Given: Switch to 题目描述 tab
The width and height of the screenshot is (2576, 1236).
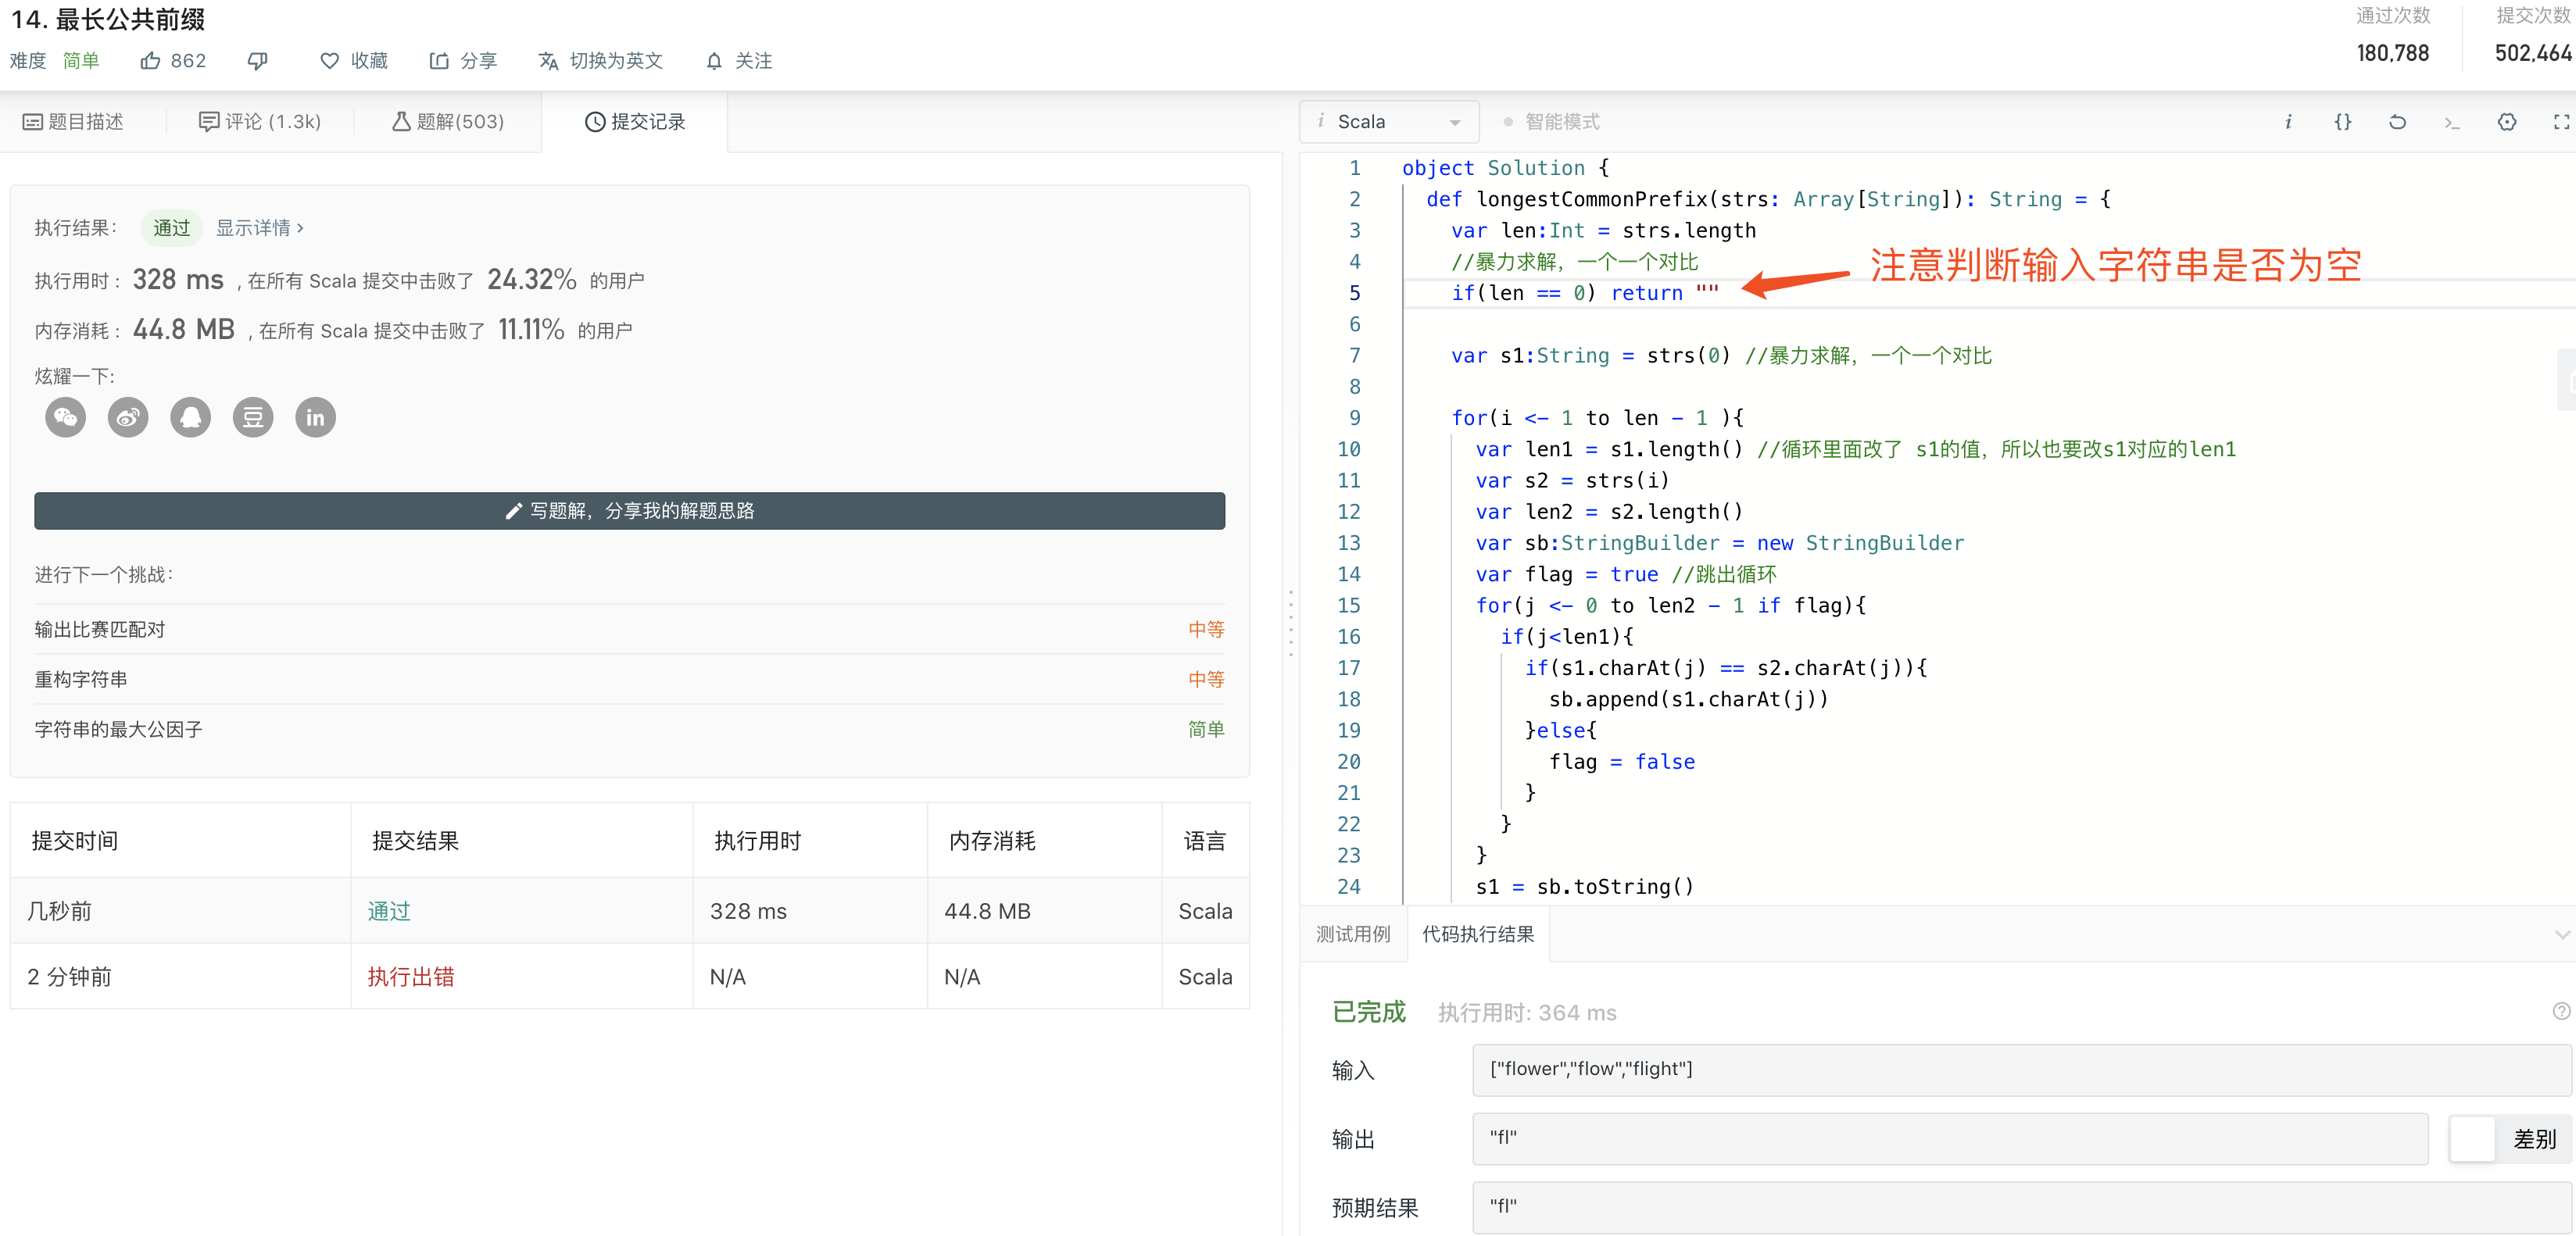Looking at the screenshot, I should tap(73, 122).
